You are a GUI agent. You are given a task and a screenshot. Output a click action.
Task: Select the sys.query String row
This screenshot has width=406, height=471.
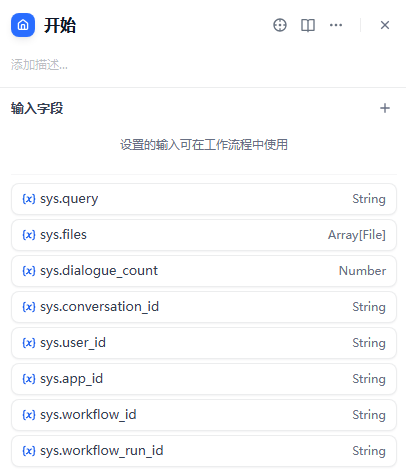coord(204,199)
